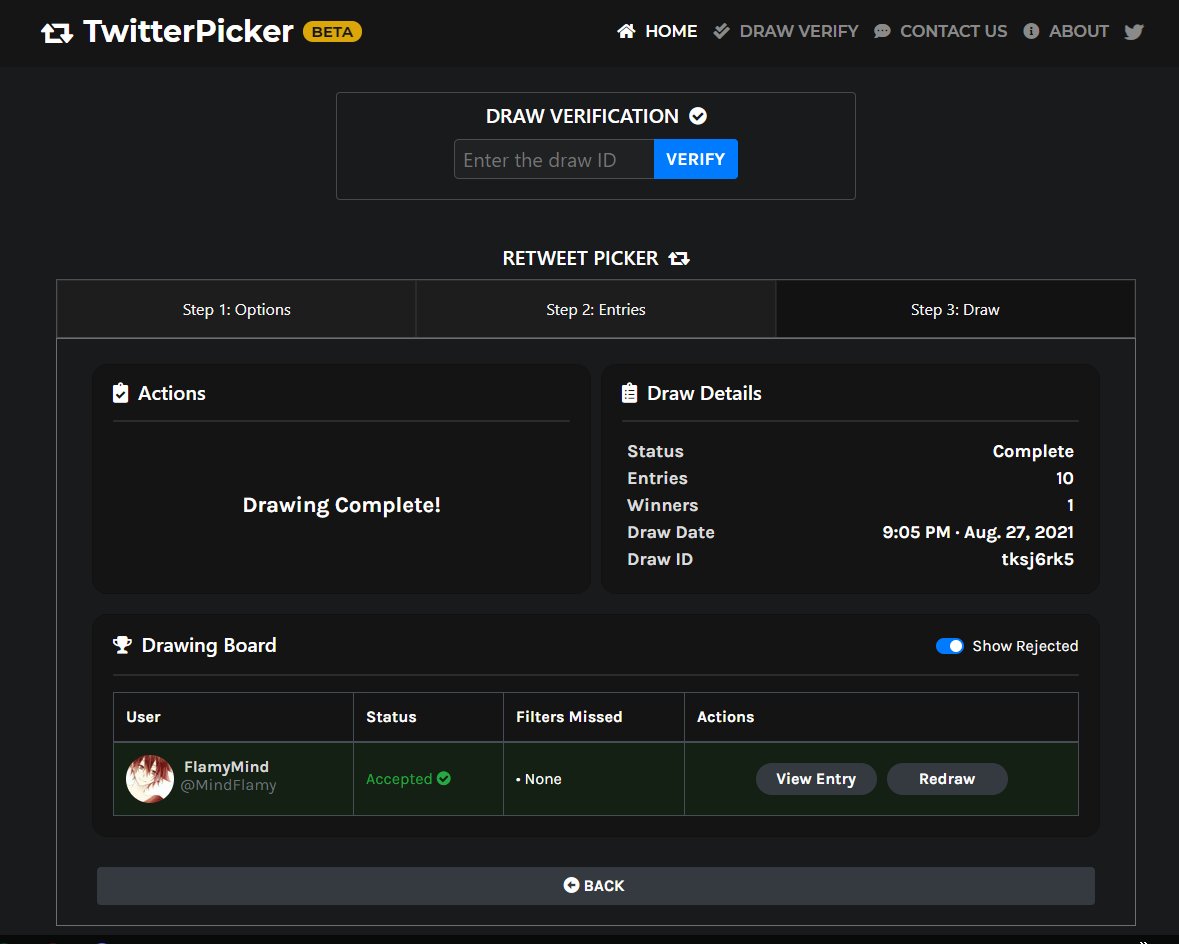This screenshot has width=1179, height=944.
Task: Click the Draw Verification checkmark badge icon
Action: coord(698,116)
